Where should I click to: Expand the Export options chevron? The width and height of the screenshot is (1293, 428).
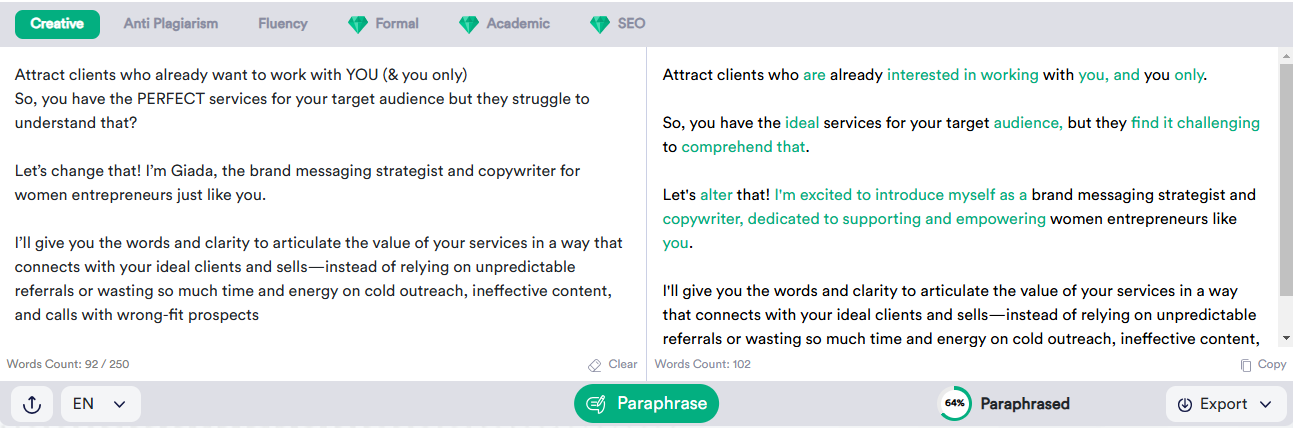click(1266, 405)
